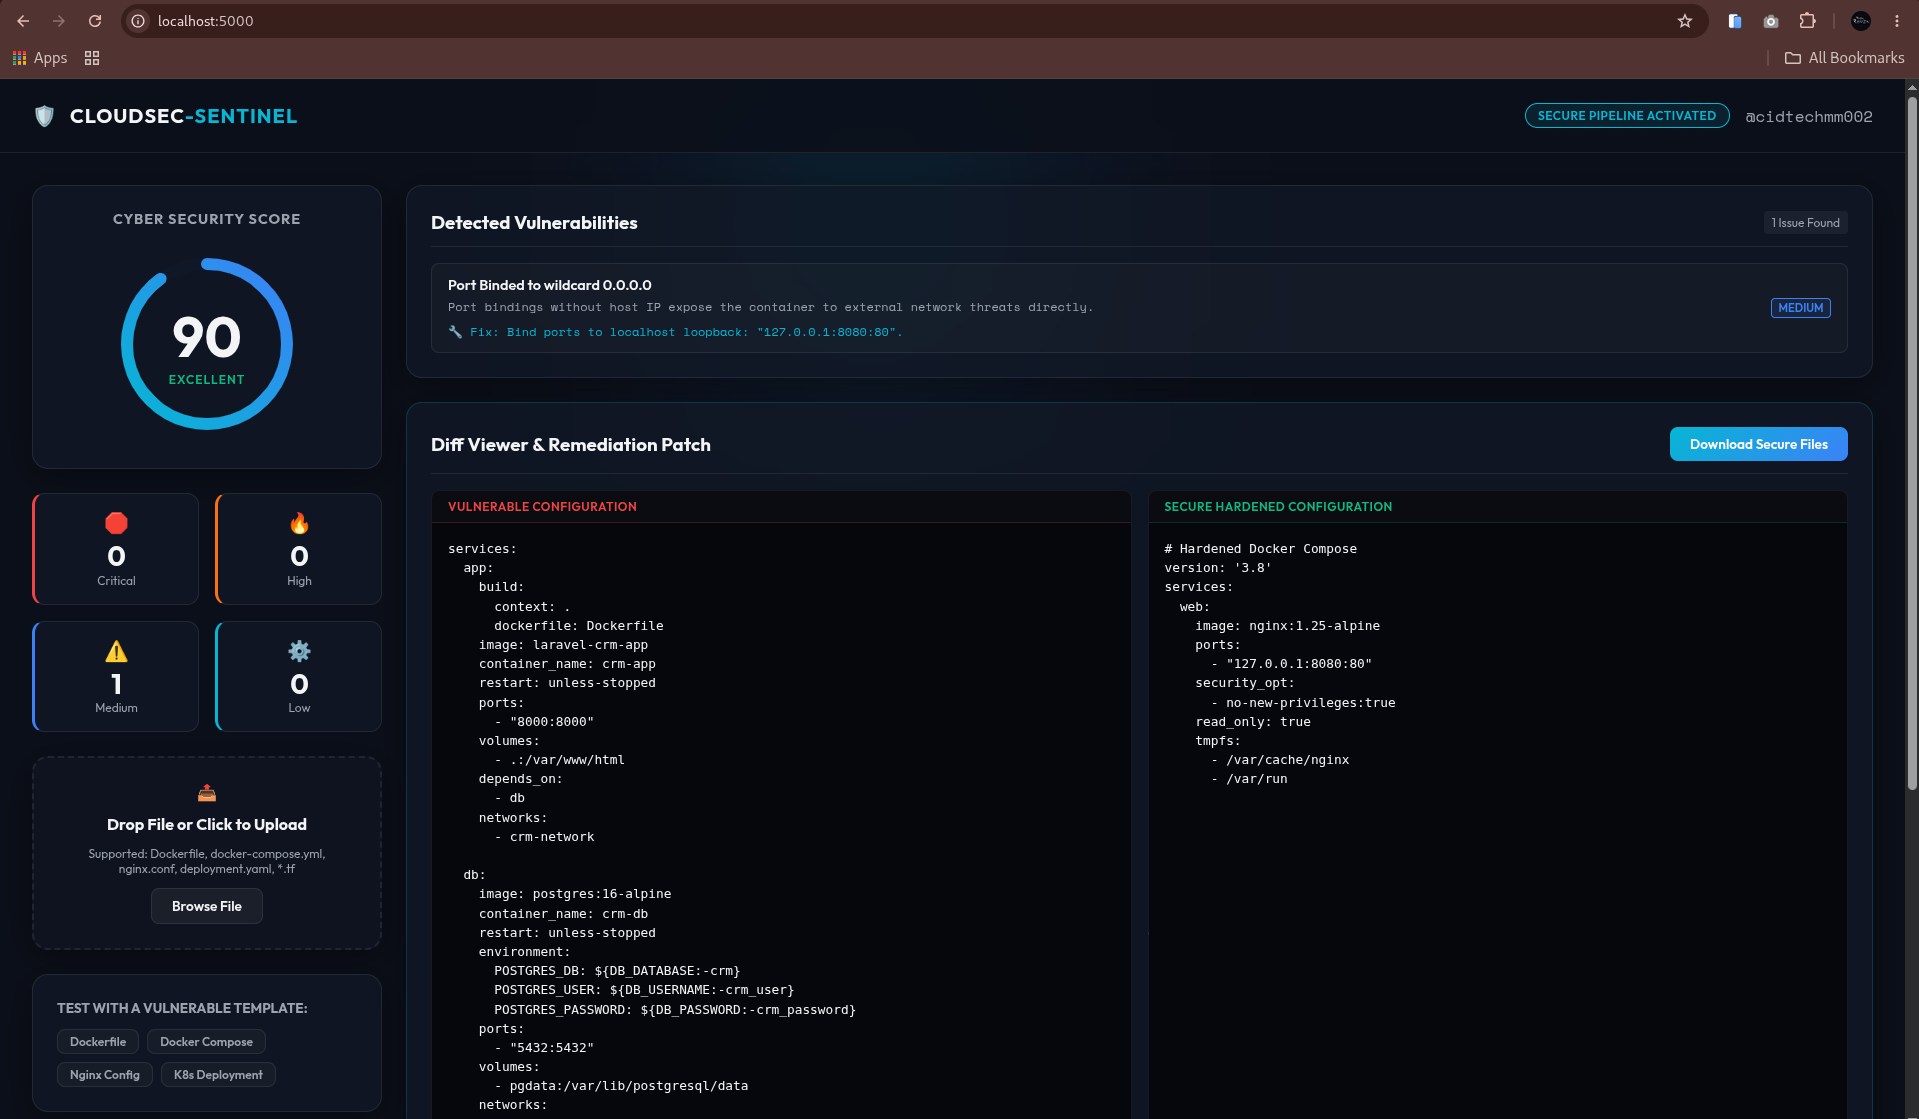Load the Dockerfile vulnerable template

click(x=98, y=1042)
